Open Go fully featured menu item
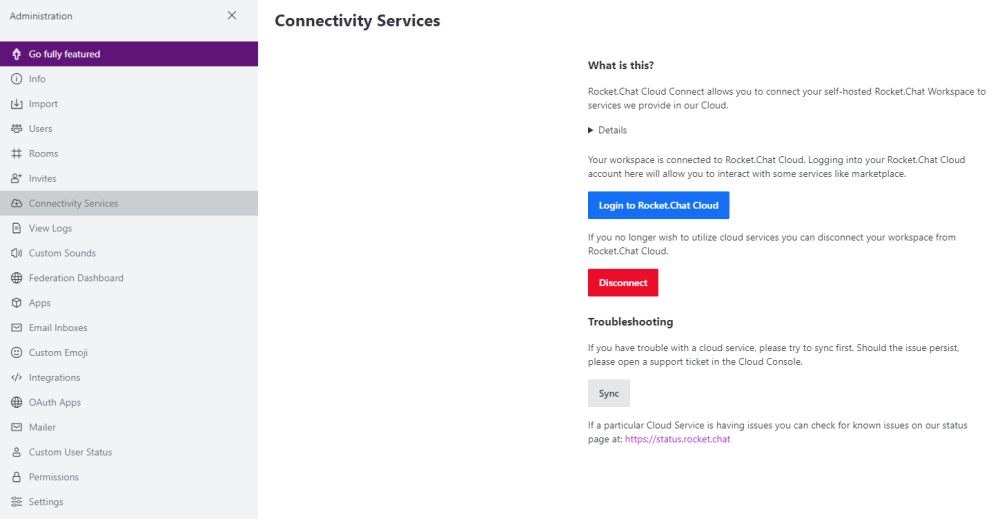The width and height of the screenshot is (1000, 519). (x=129, y=54)
